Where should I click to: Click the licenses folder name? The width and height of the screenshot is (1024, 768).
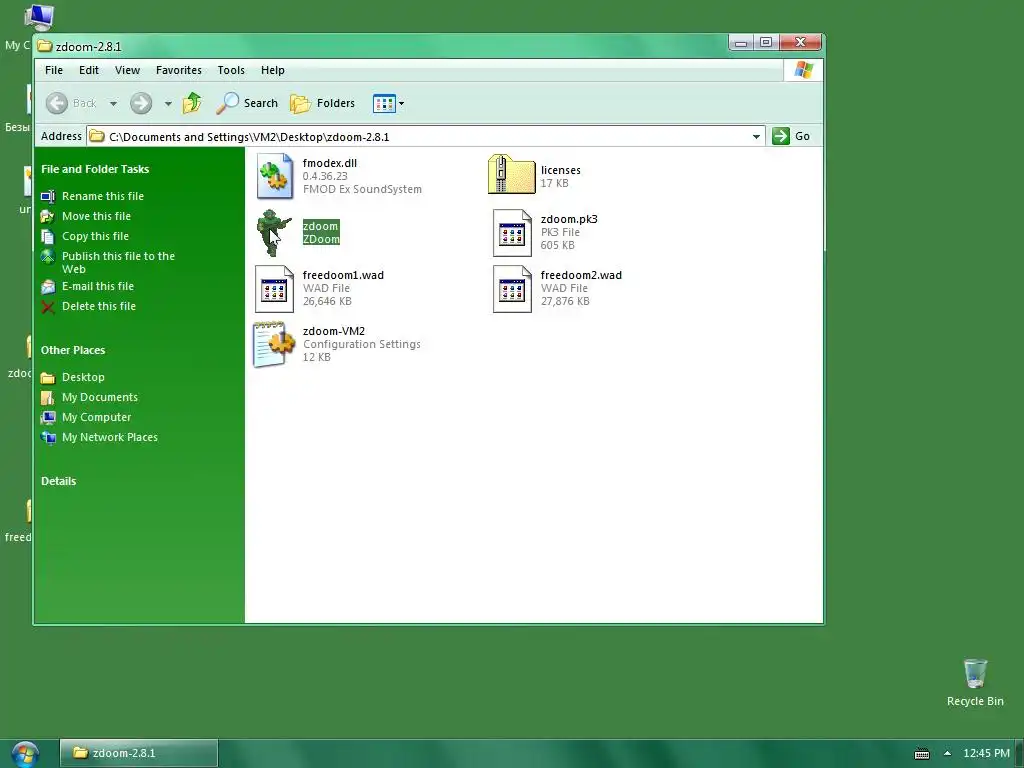coord(560,170)
